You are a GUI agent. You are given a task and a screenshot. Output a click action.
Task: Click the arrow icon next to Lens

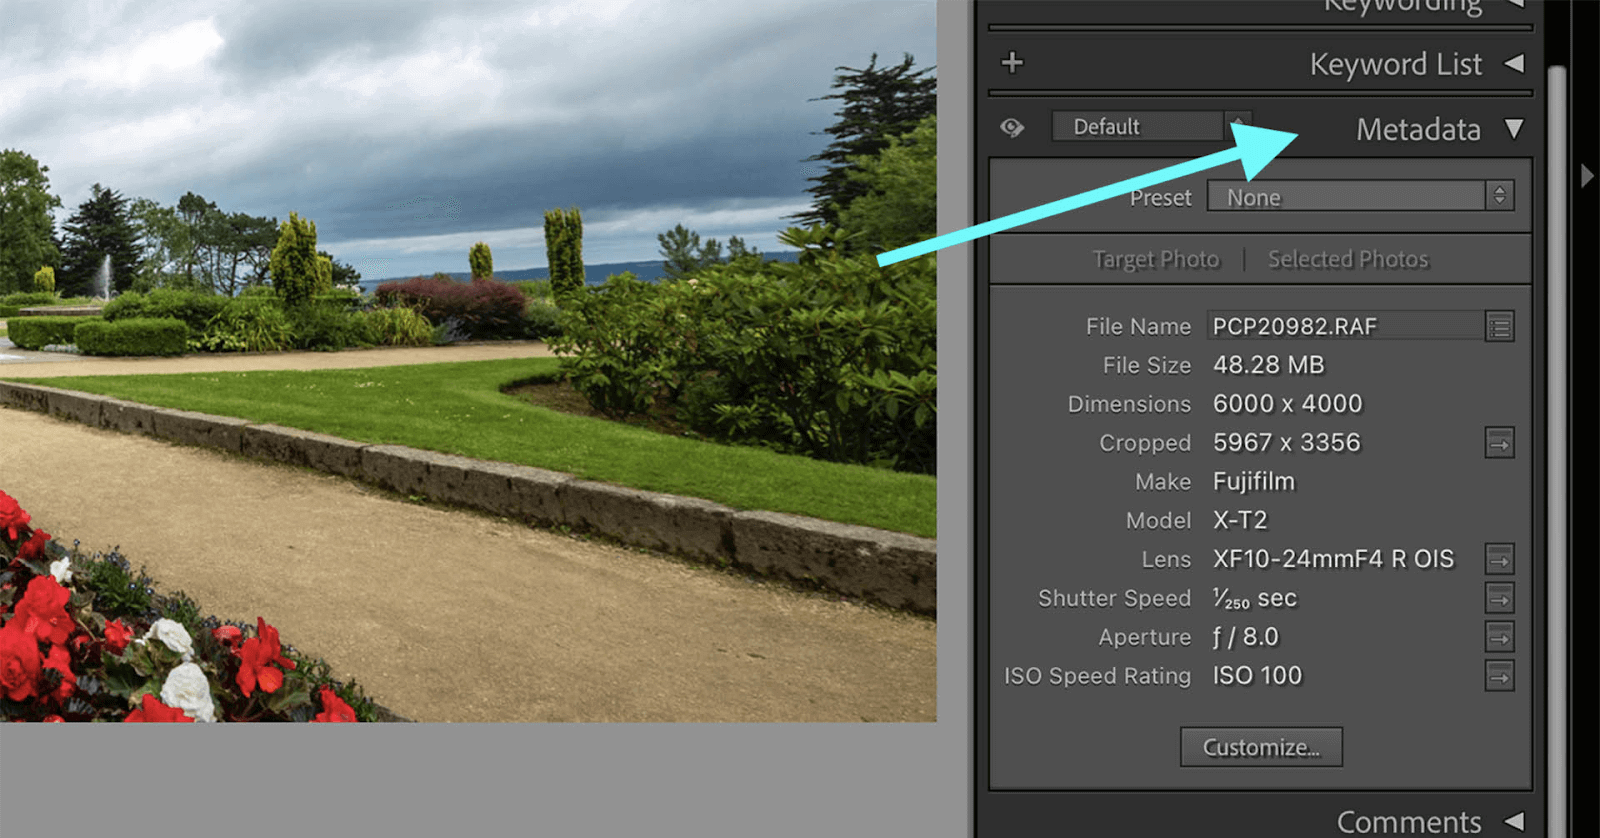(1499, 560)
